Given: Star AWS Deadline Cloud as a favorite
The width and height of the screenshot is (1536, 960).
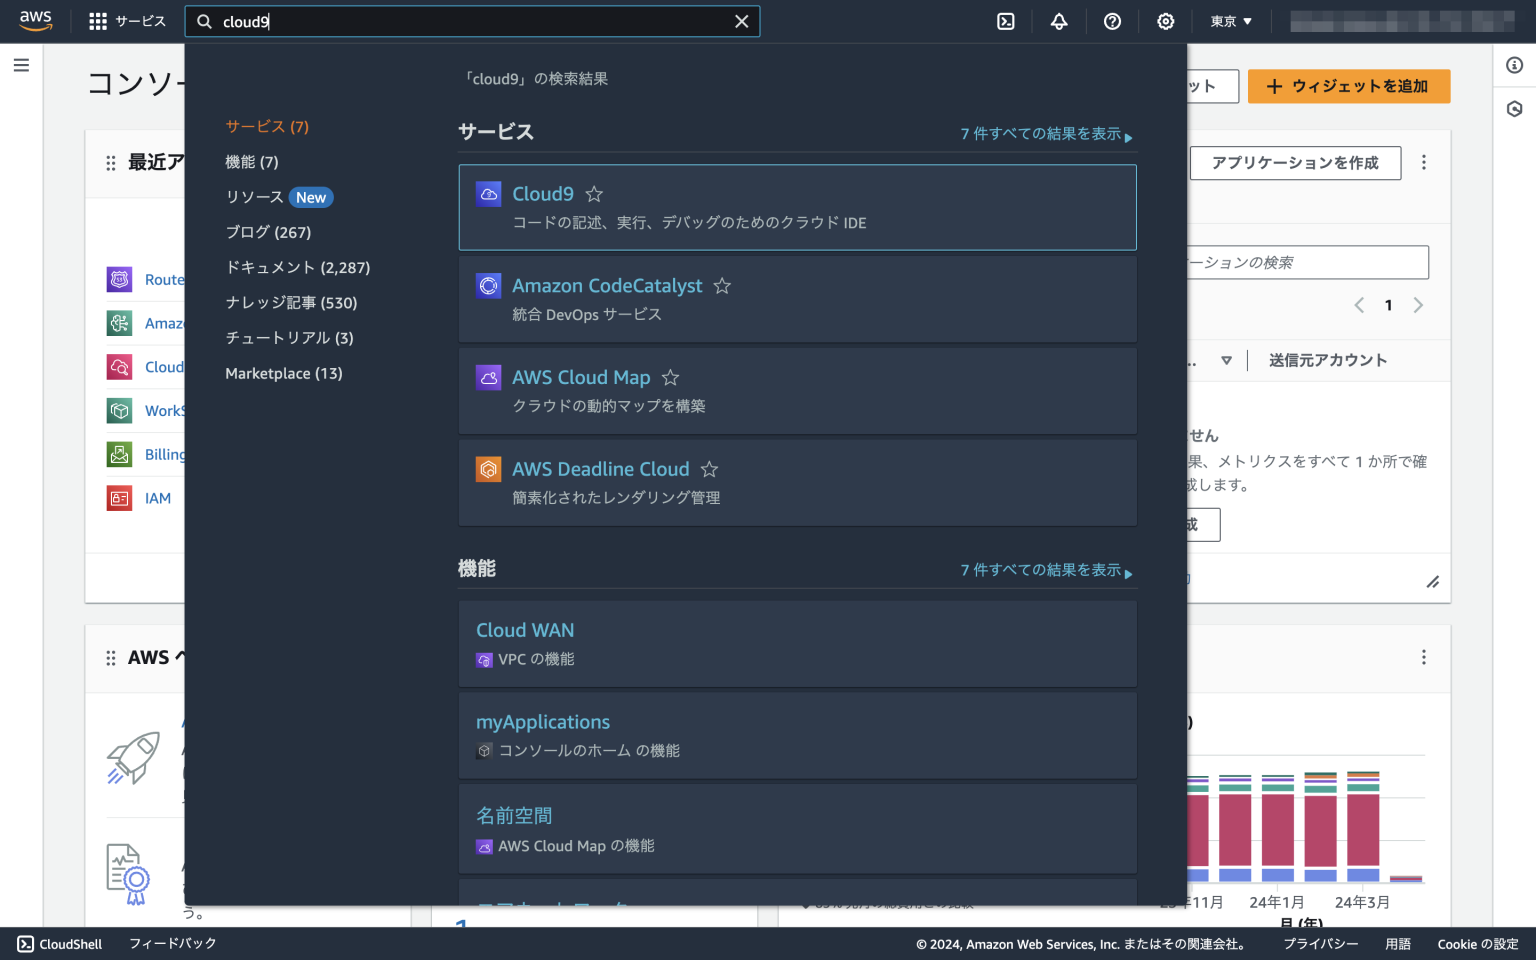Looking at the screenshot, I should (710, 469).
